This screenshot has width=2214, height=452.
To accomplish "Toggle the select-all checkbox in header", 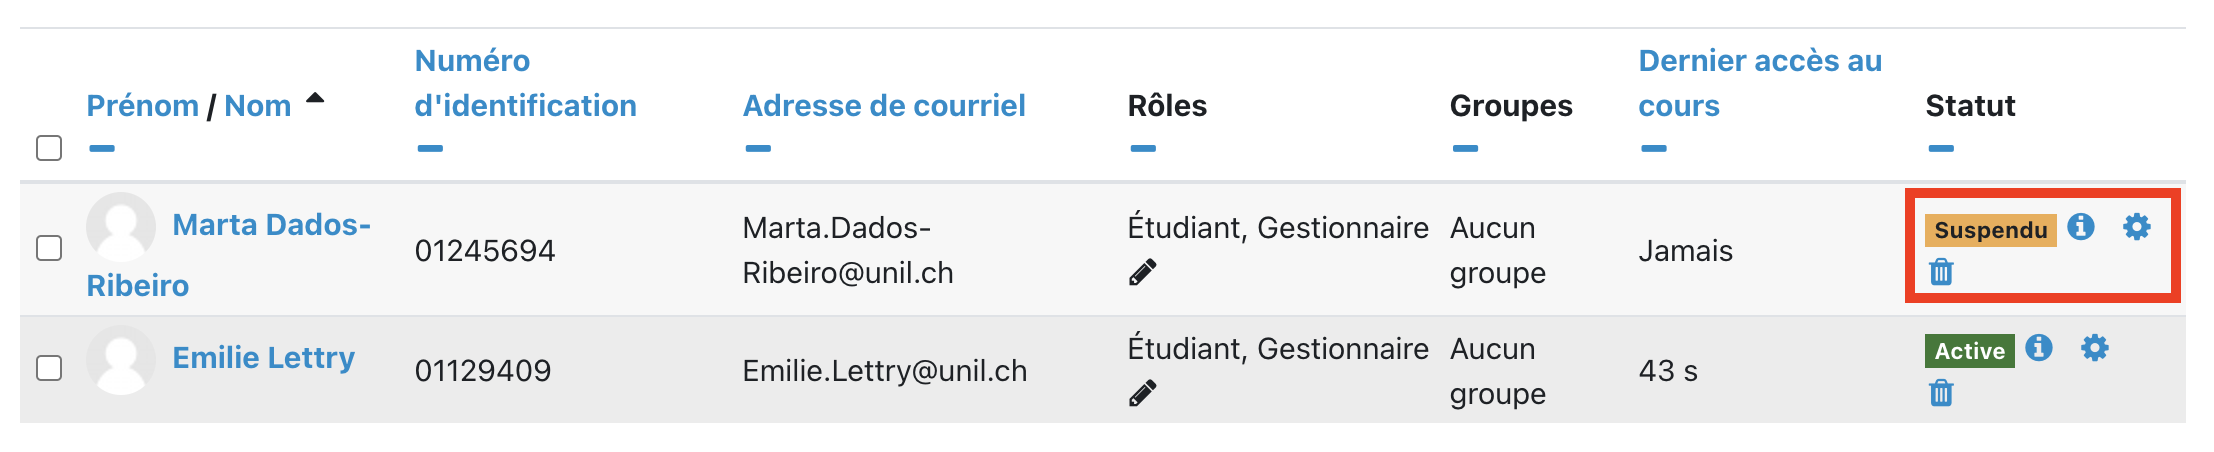I will 49,148.
